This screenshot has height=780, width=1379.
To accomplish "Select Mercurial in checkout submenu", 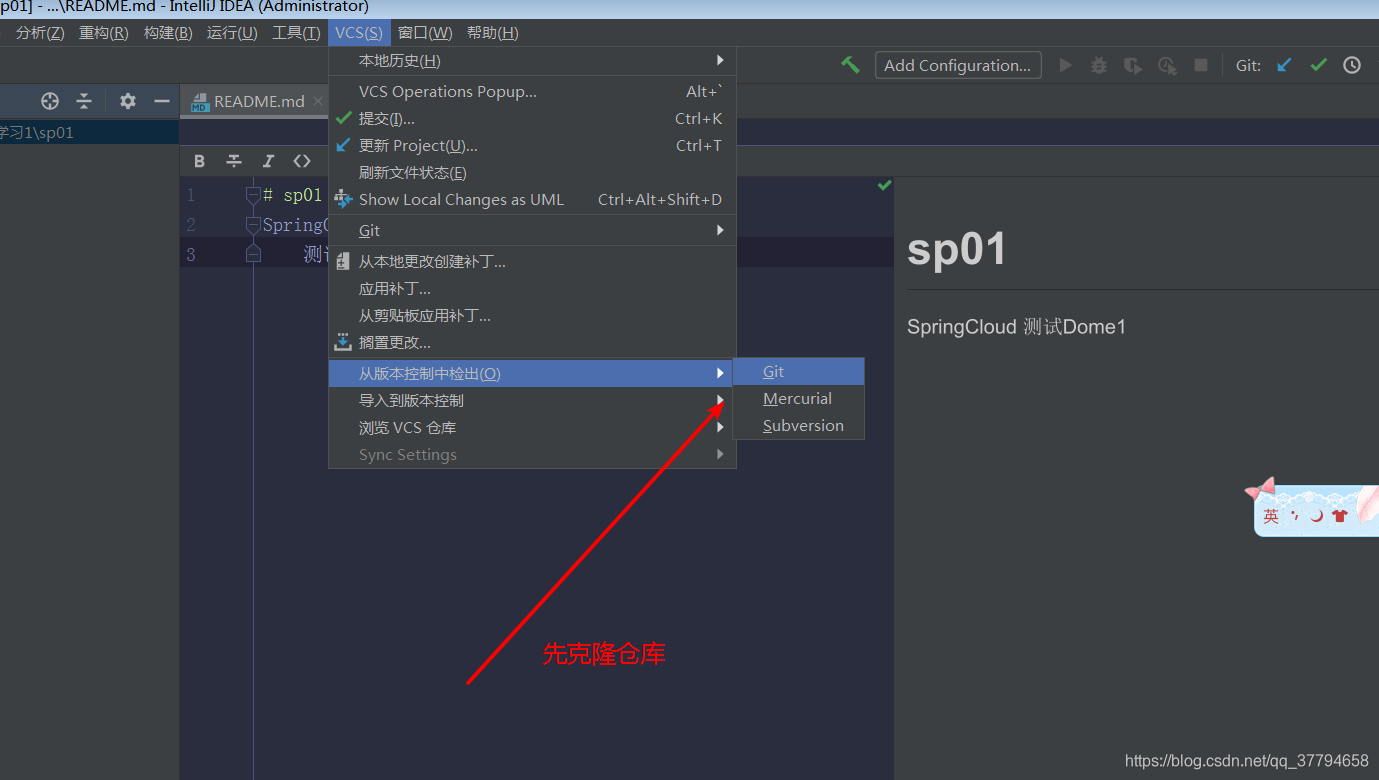I will point(799,398).
